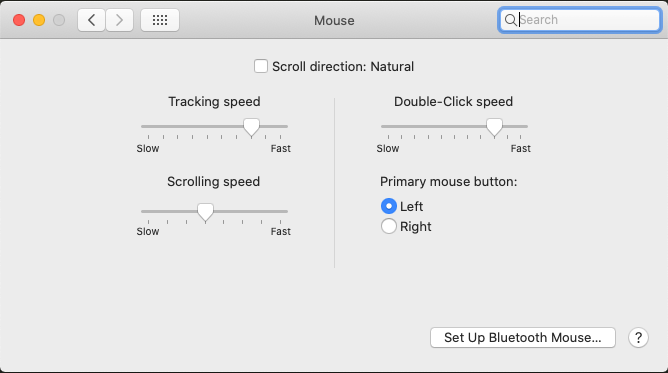Viewport: 668px width, 373px height.
Task: Click the Double-Click speed slider thumb
Action: pyautogui.click(x=494, y=128)
